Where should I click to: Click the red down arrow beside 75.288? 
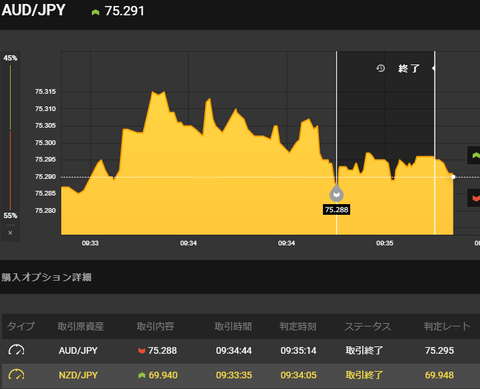point(142,350)
